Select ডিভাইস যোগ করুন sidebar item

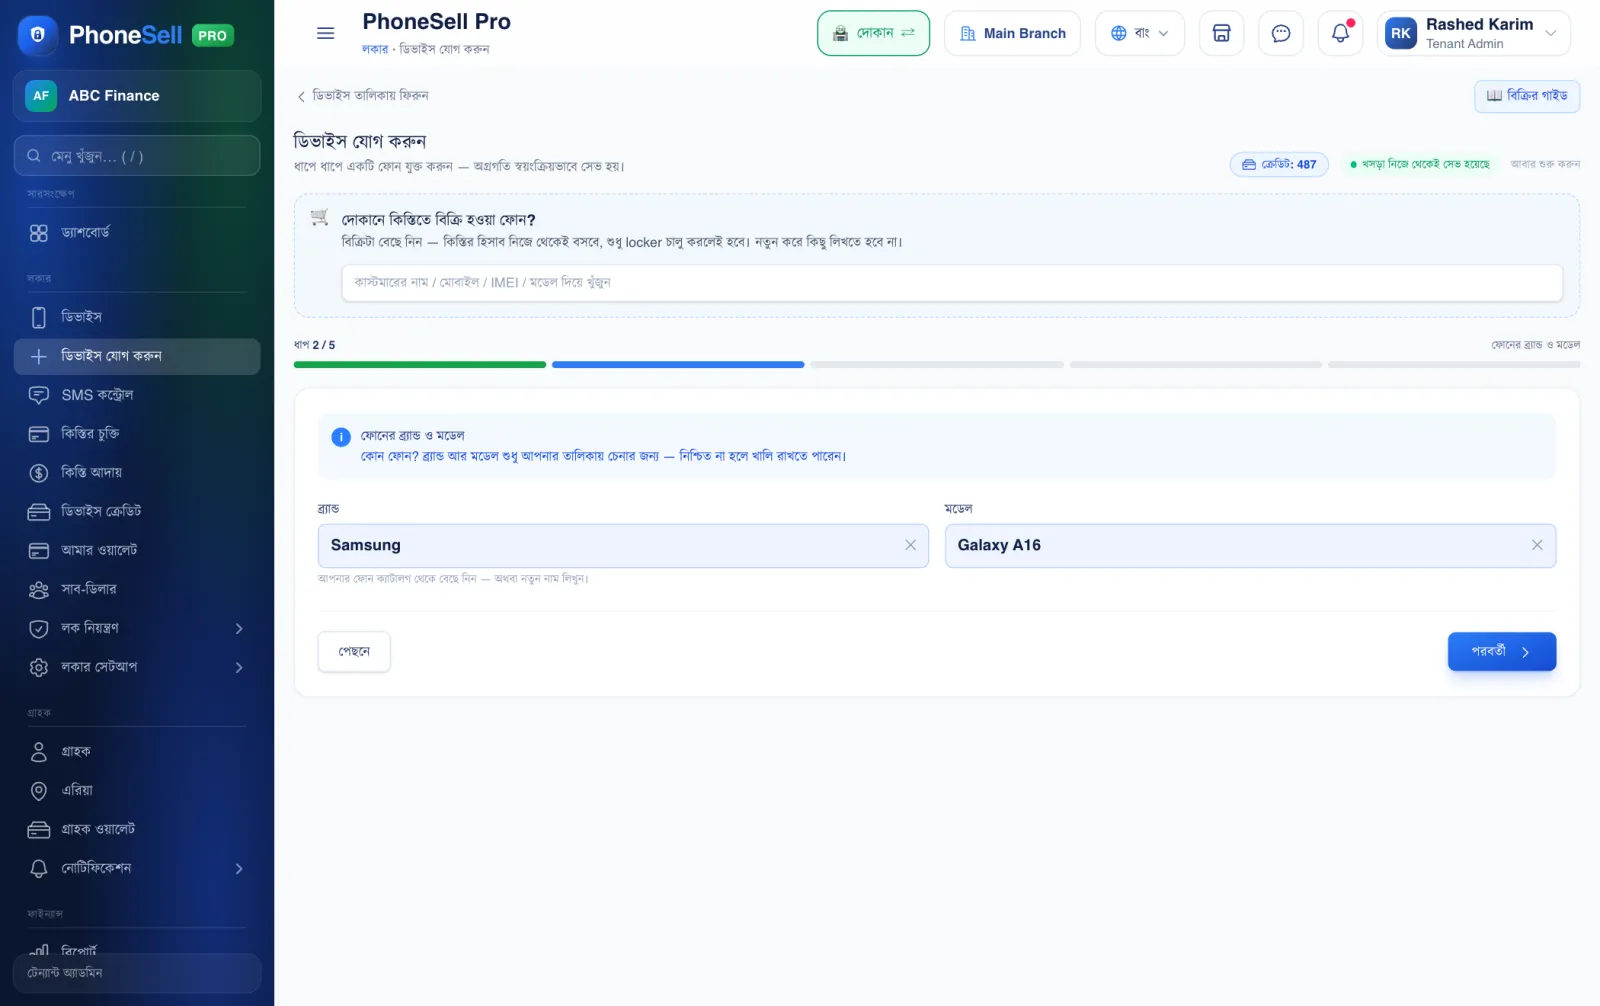(x=137, y=356)
